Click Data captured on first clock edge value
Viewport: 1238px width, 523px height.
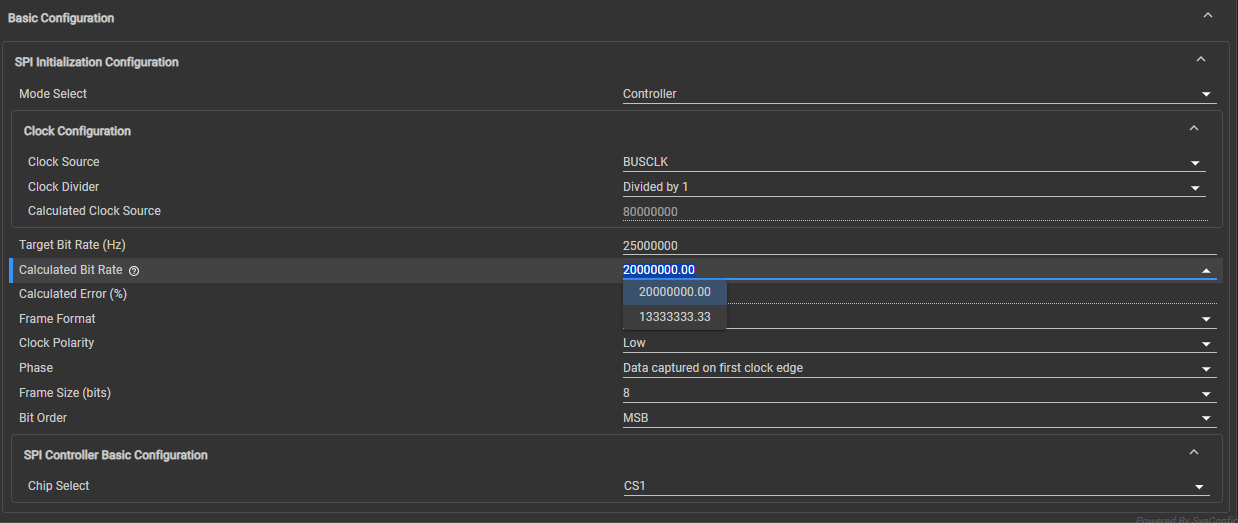[x=713, y=368]
